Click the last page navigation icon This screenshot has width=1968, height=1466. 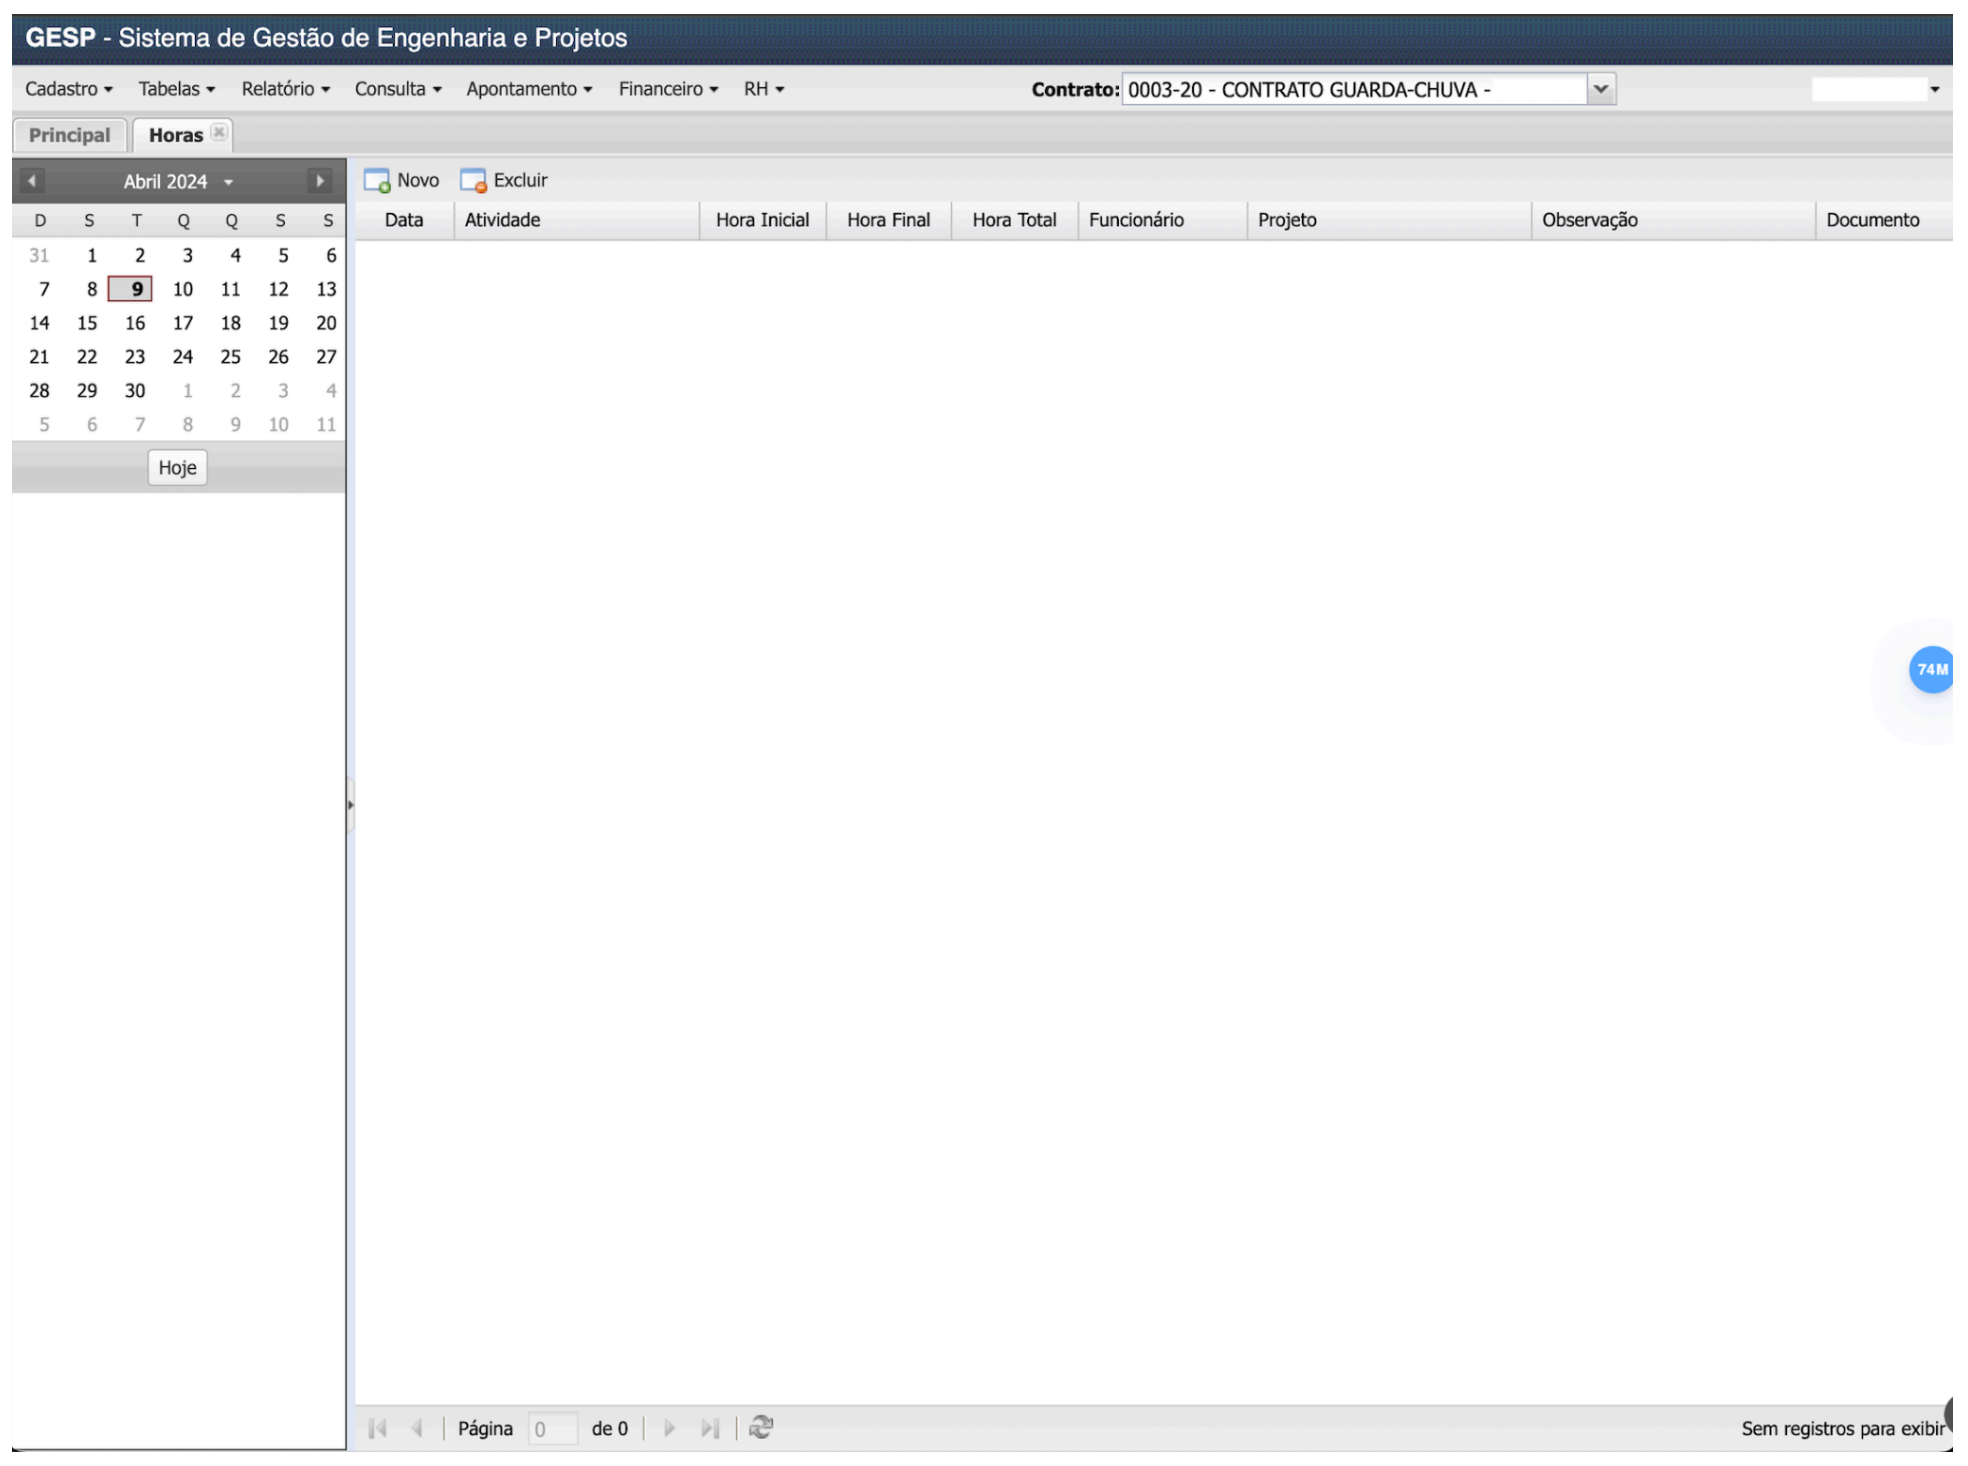710,1428
